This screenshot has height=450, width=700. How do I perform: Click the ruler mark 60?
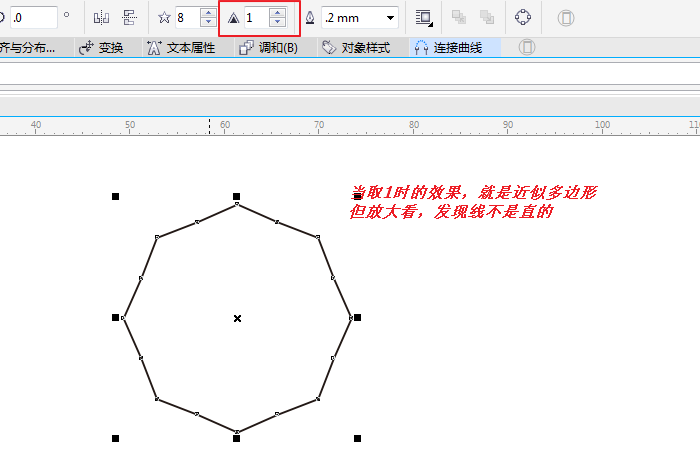click(x=225, y=125)
